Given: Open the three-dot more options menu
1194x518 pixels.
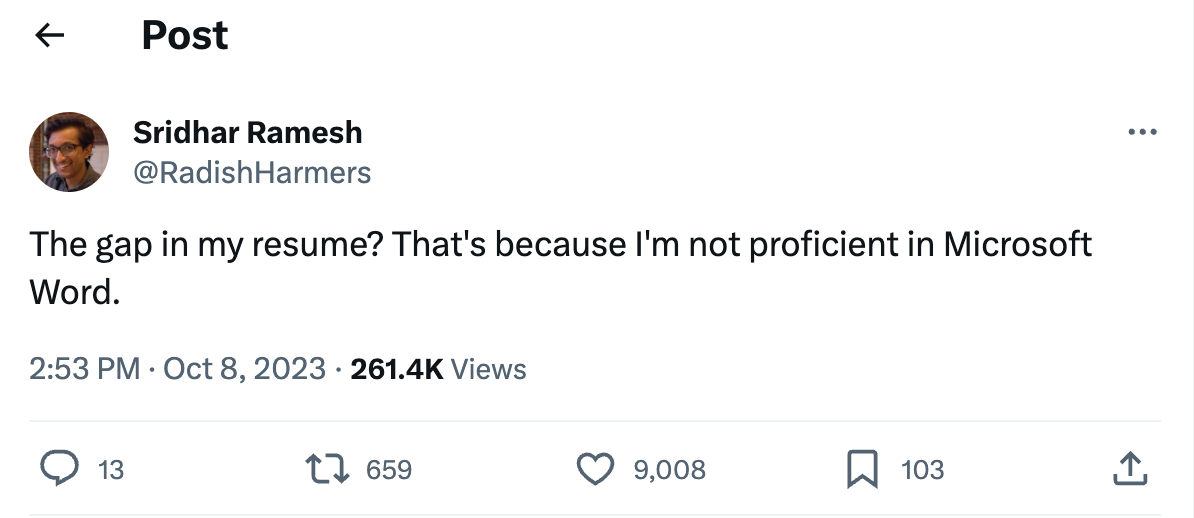Looking at the screenshot, I should point(1141,132).
